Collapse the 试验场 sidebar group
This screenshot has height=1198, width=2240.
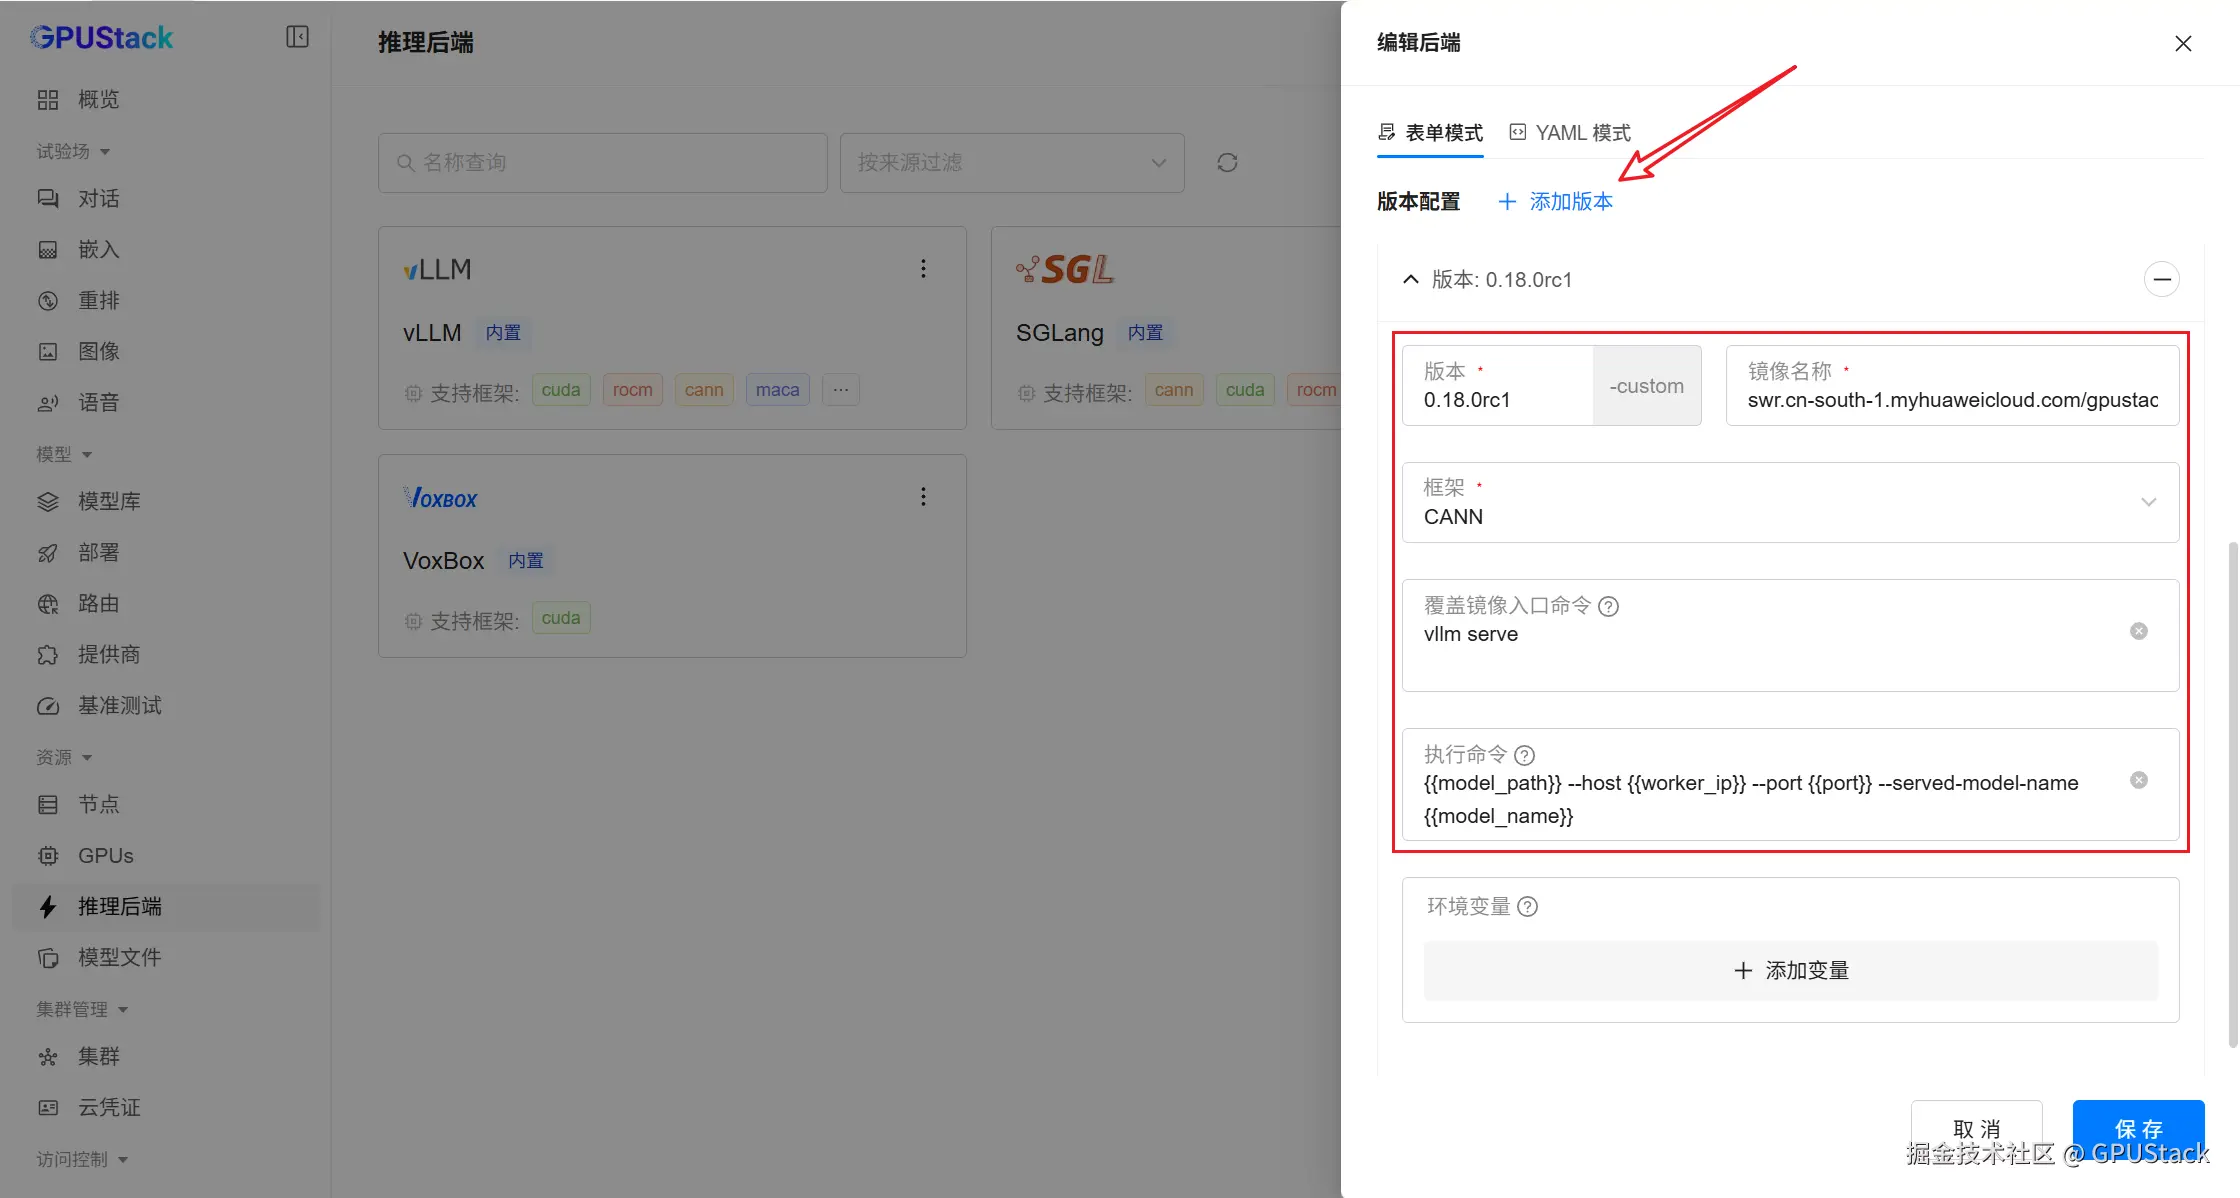coord(73,151)
